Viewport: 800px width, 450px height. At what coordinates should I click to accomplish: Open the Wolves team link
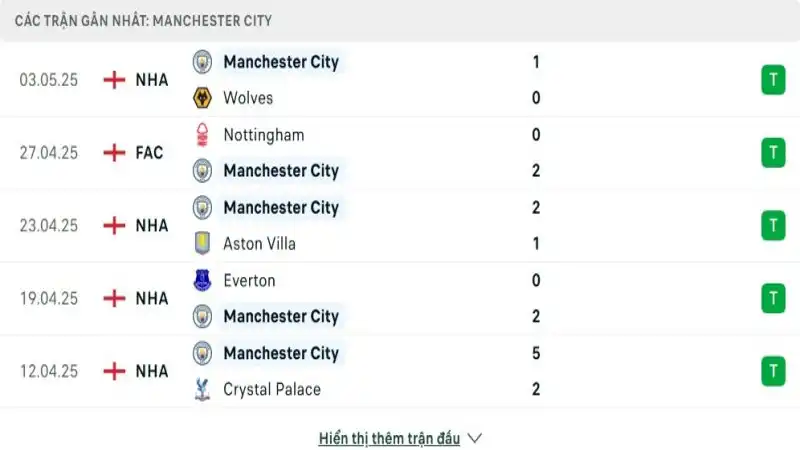pos(248,98)
